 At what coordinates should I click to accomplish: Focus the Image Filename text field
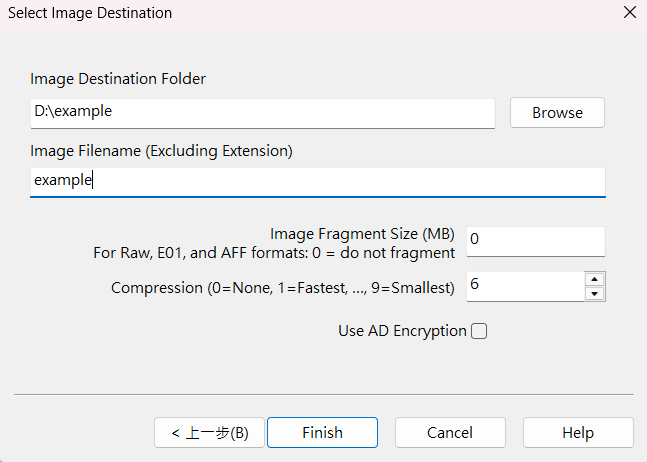[317, 181]
